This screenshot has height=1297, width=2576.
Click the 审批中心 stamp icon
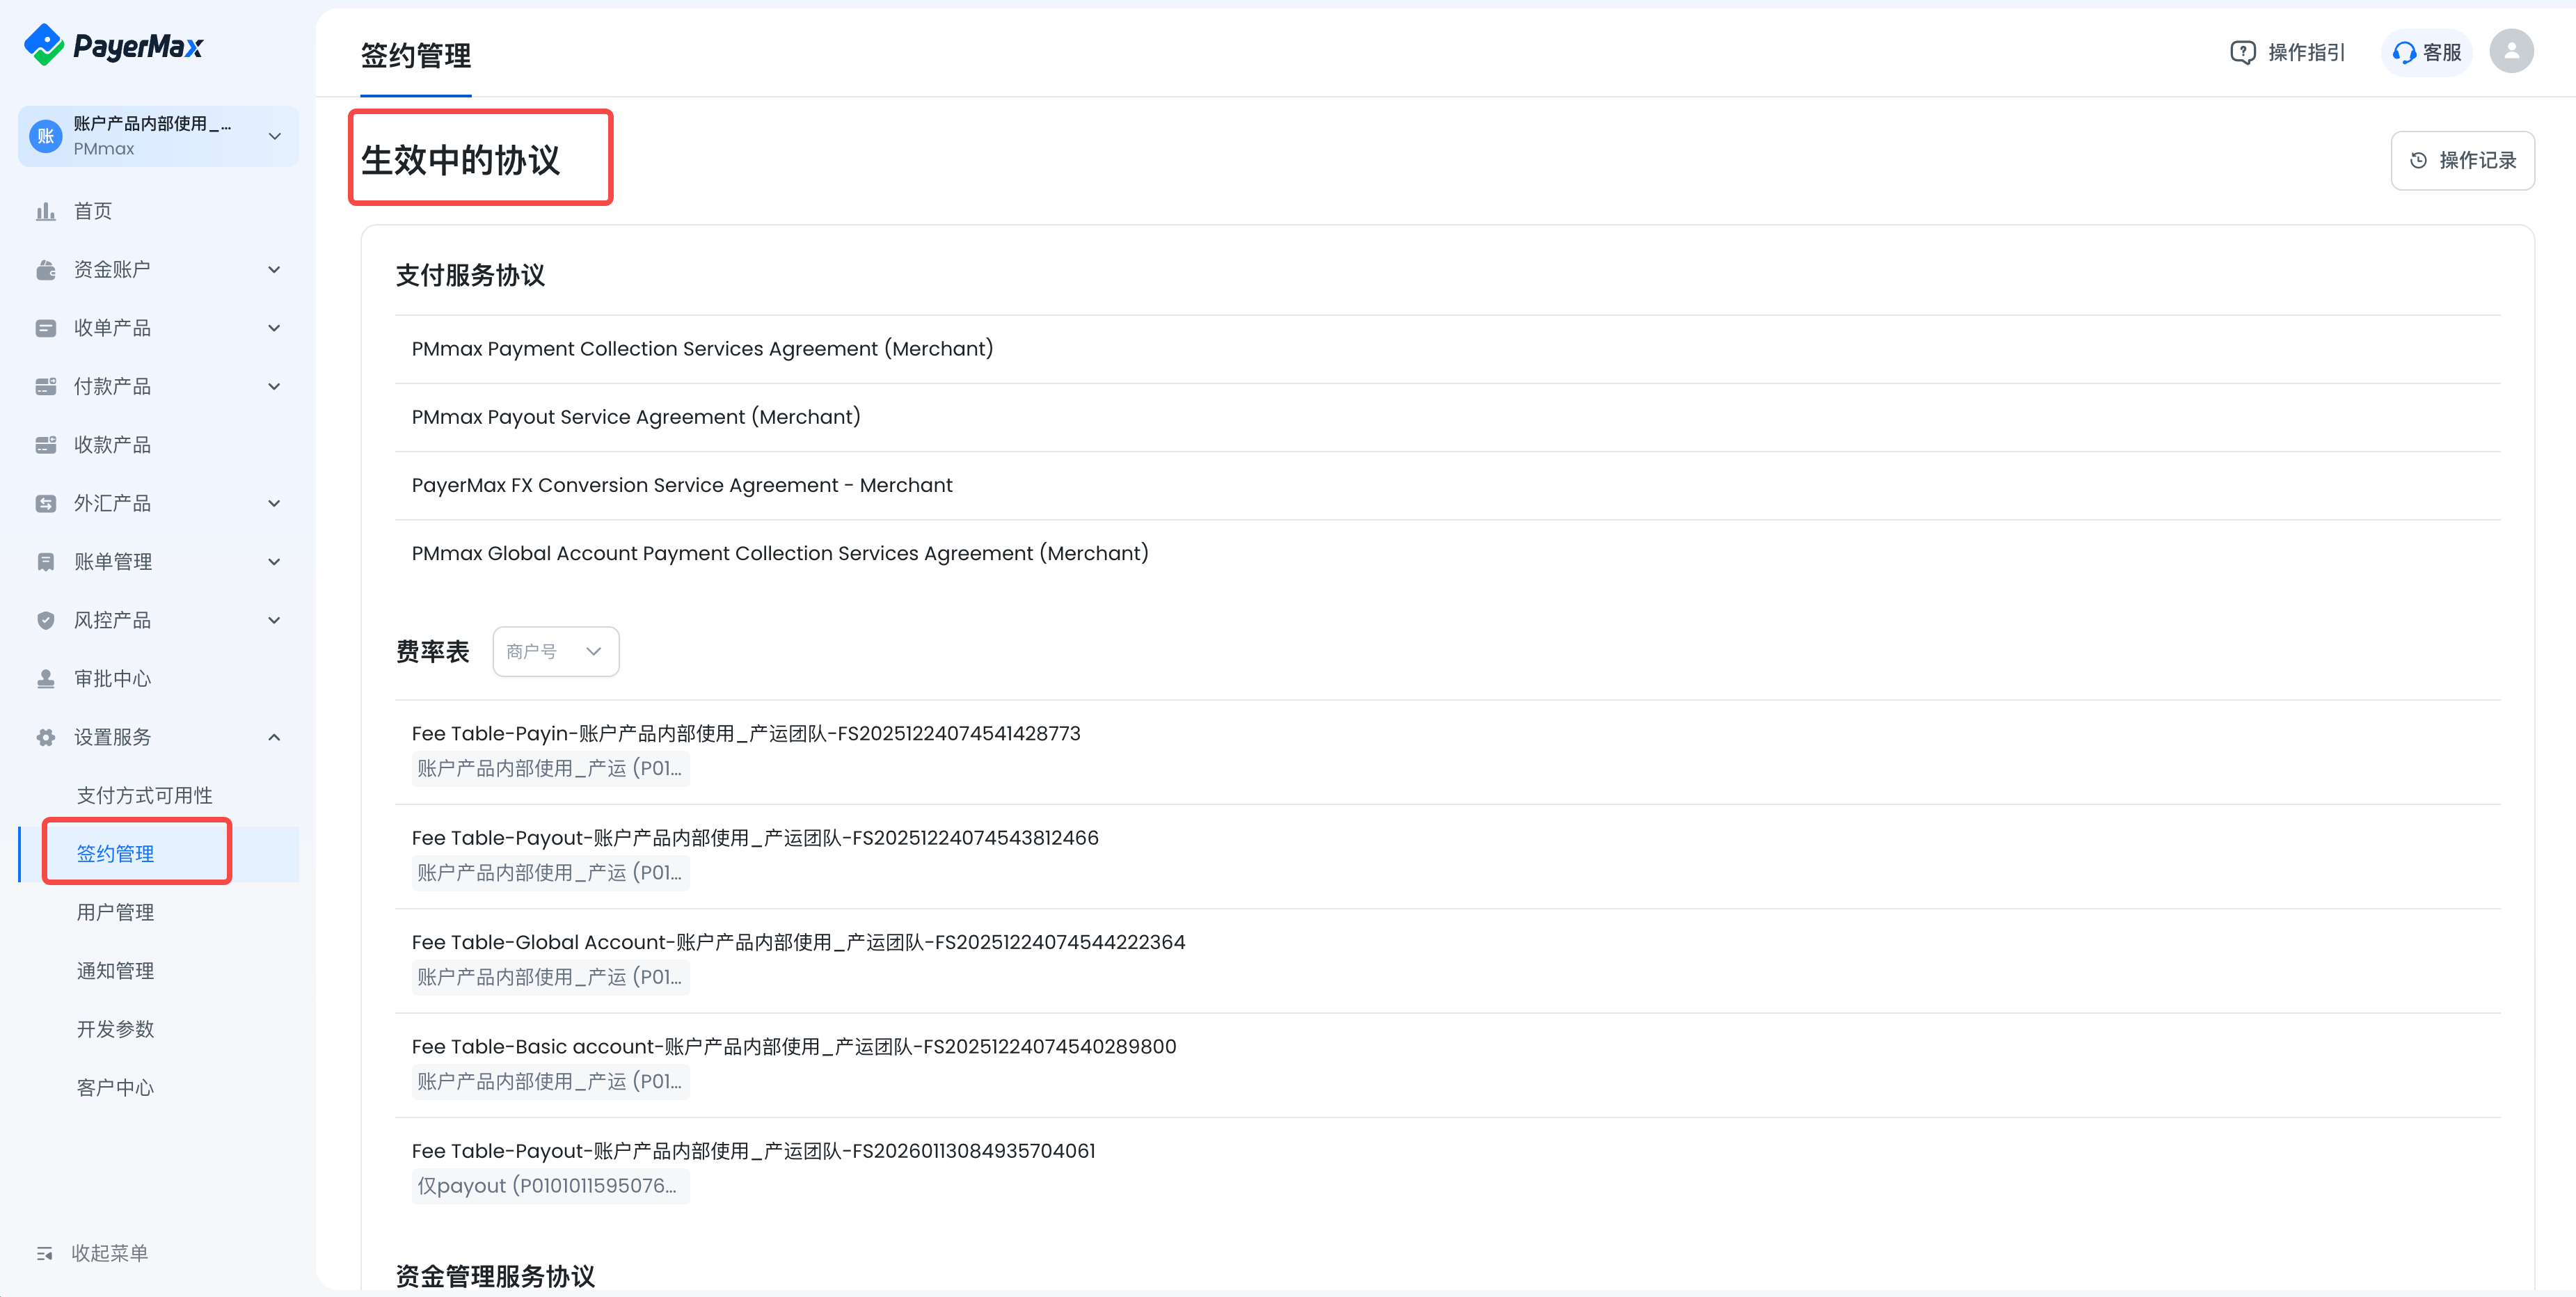point(46,679)
